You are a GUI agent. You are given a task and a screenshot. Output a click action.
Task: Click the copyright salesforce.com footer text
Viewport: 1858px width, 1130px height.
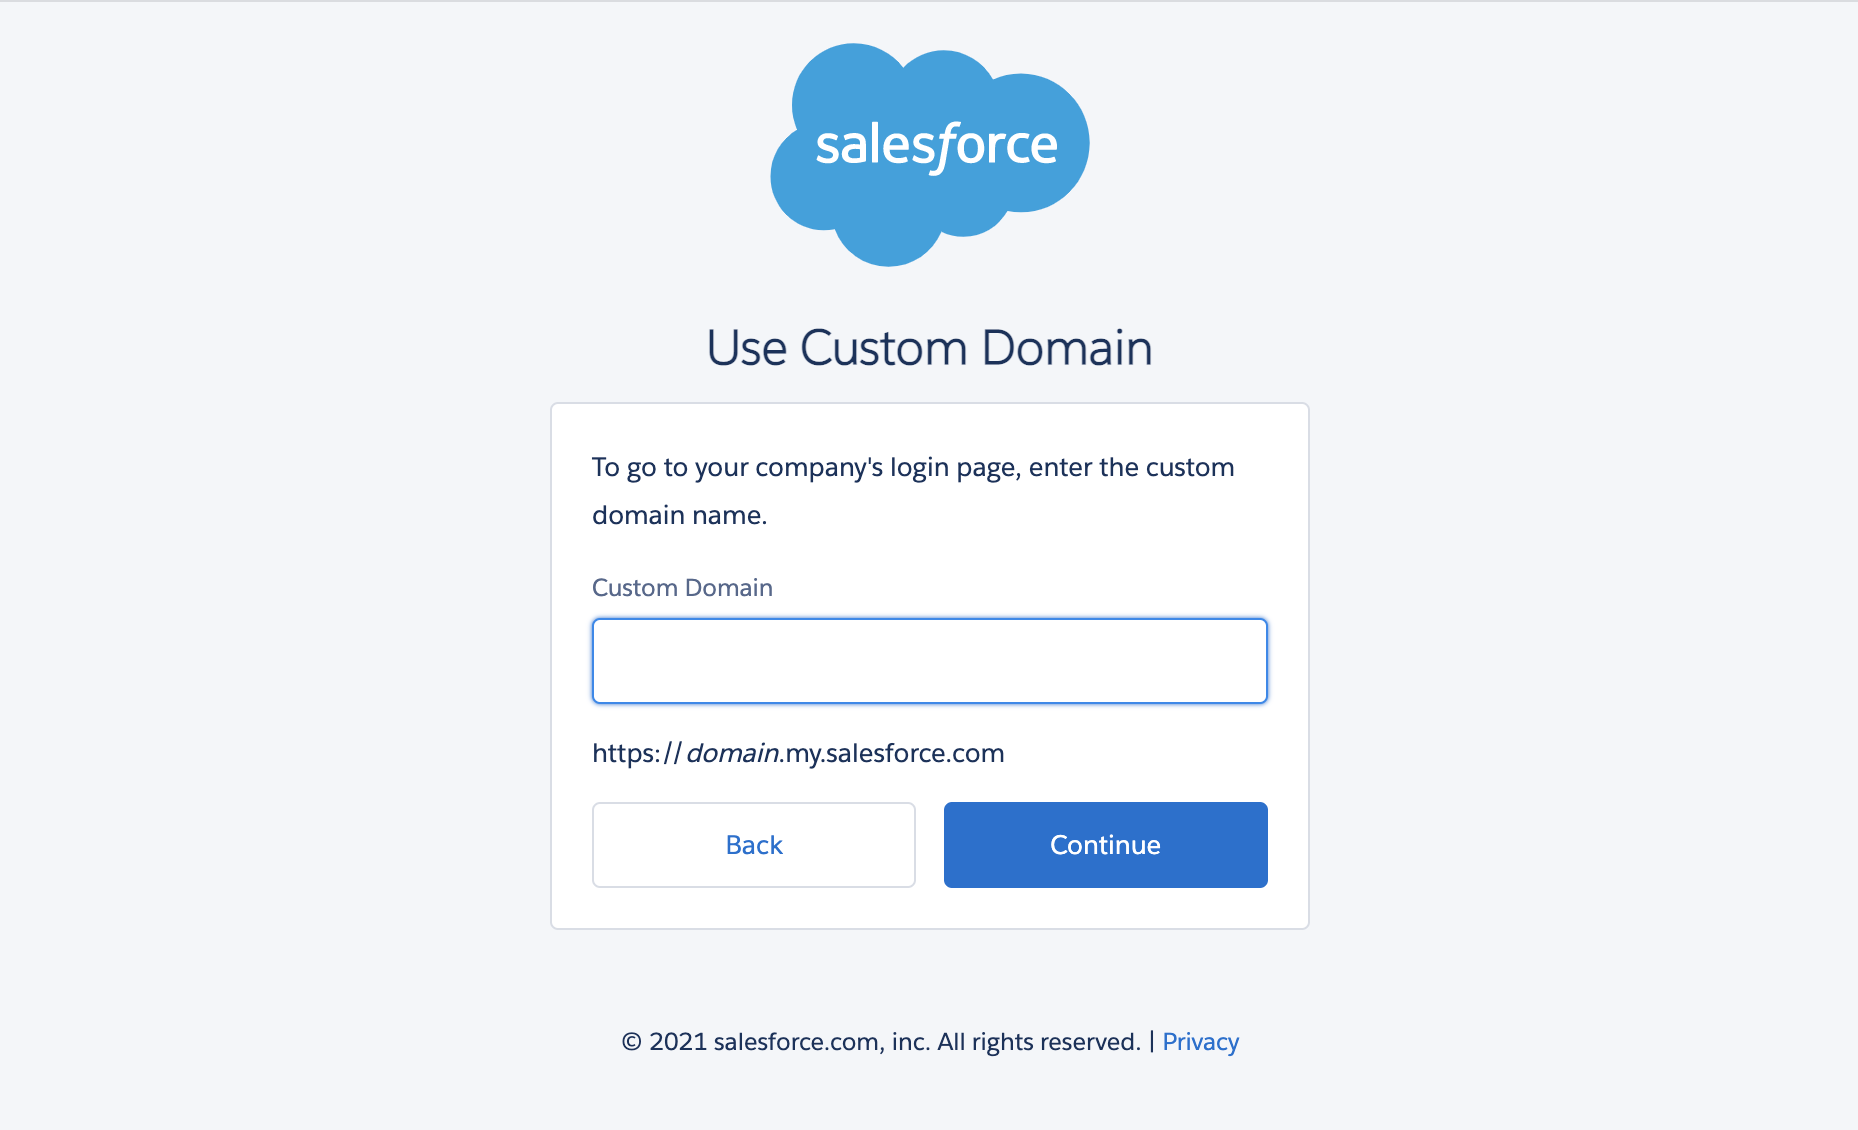[x=880, y=1041]
